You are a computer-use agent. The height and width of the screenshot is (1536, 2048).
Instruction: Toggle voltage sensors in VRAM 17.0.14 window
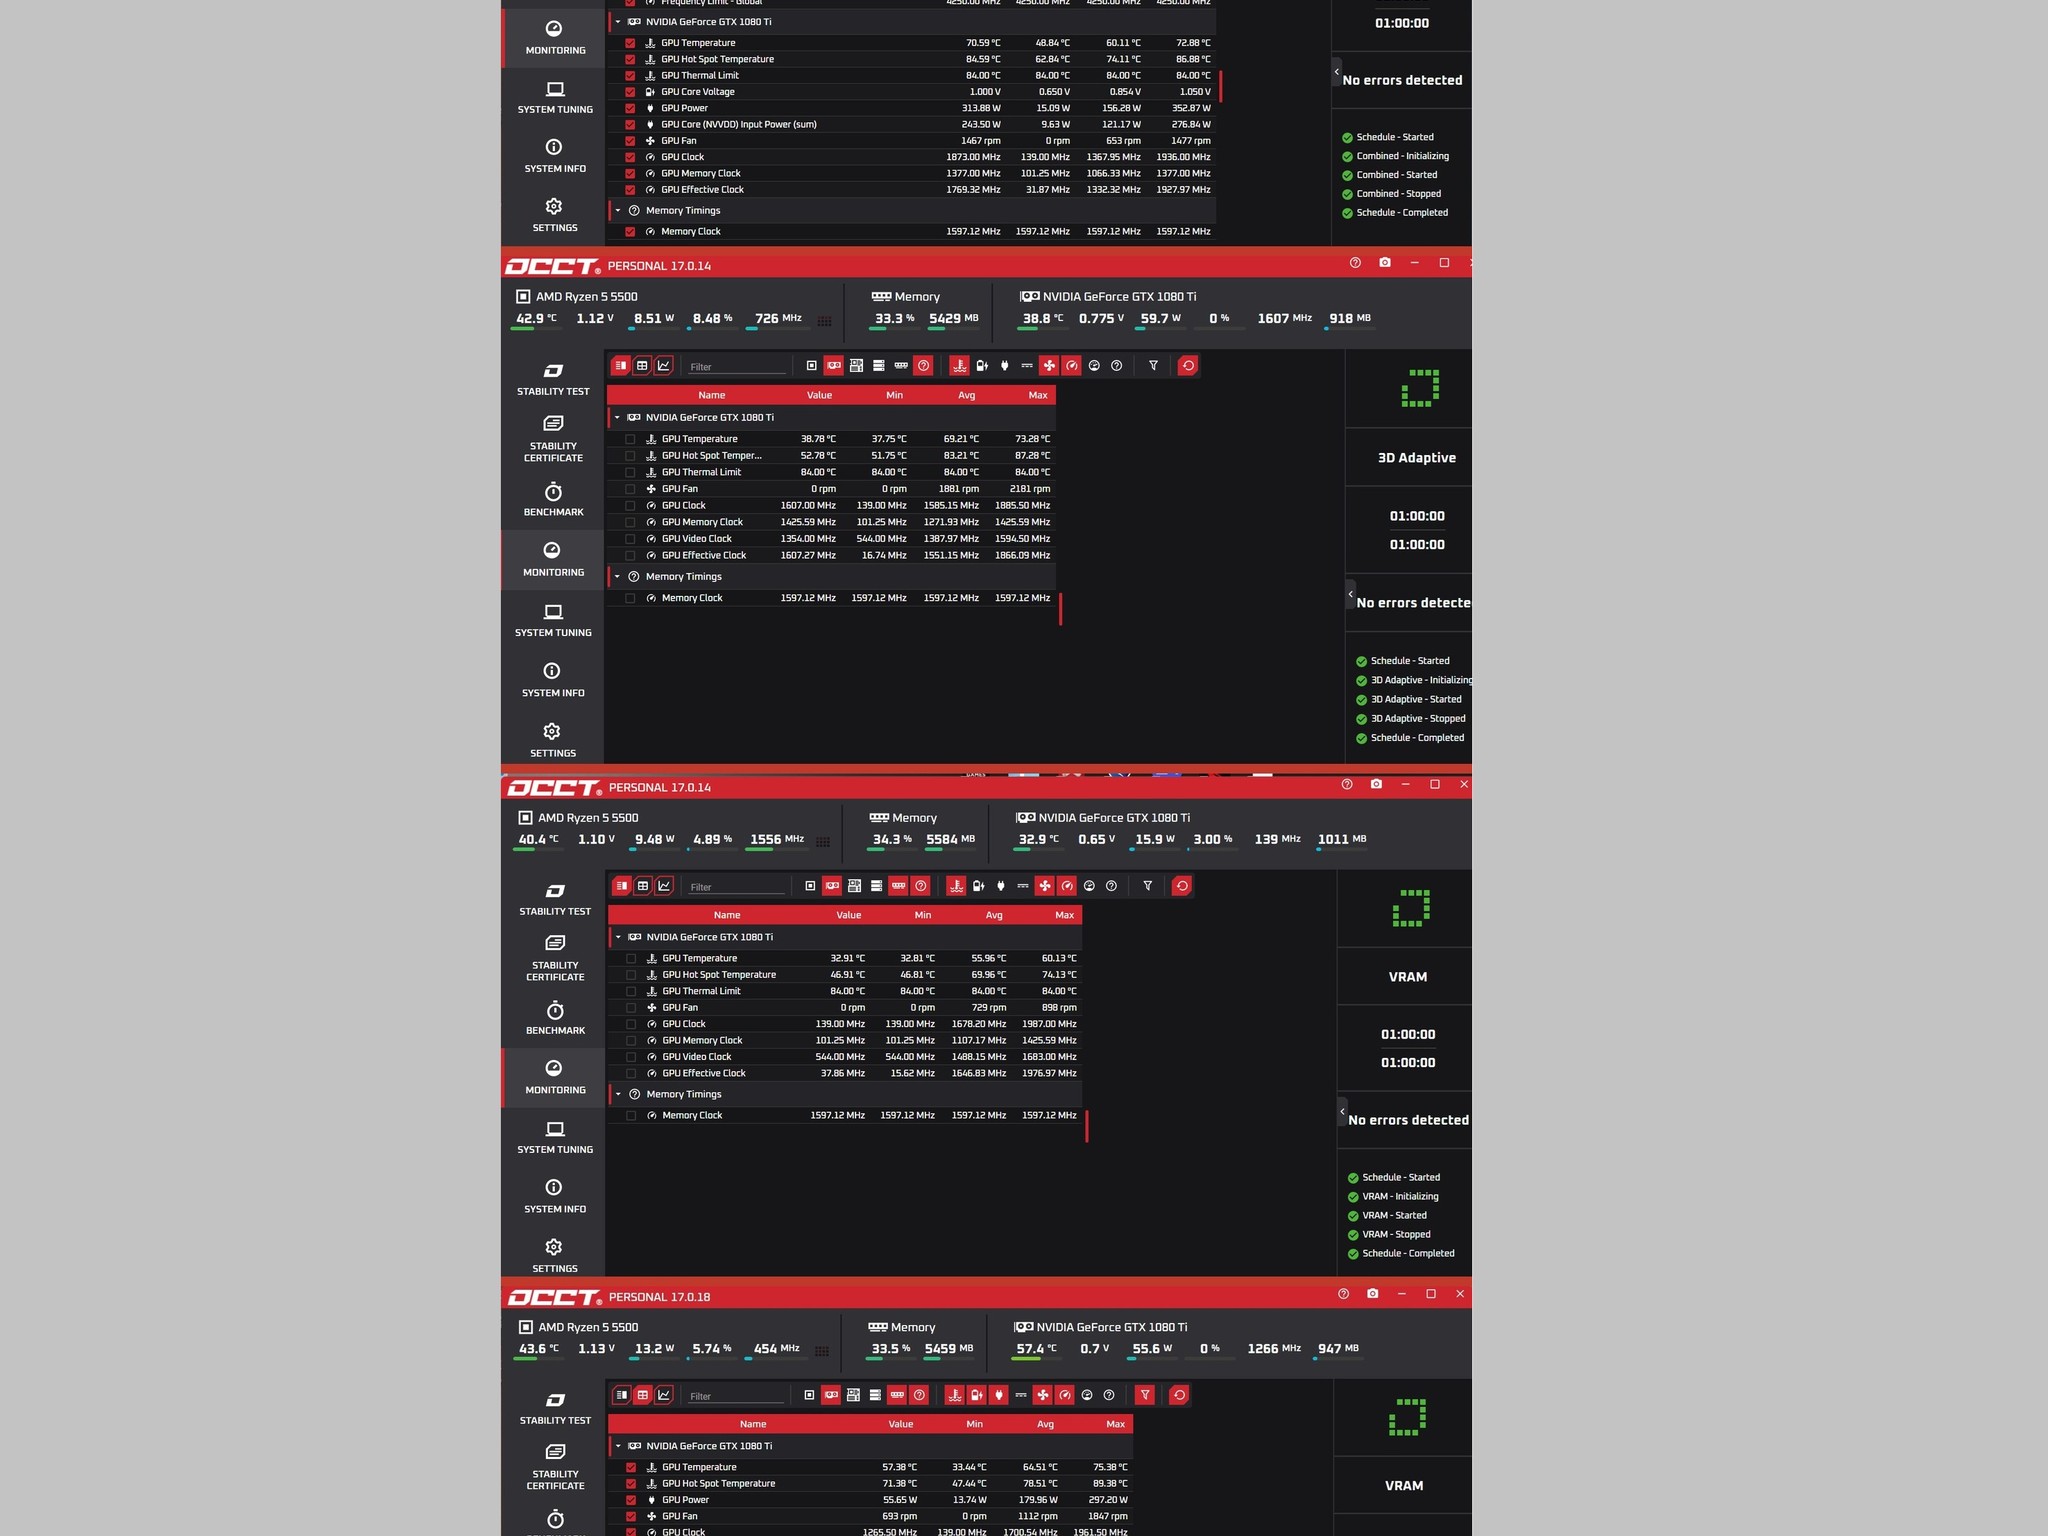click(x=978, y=886)
